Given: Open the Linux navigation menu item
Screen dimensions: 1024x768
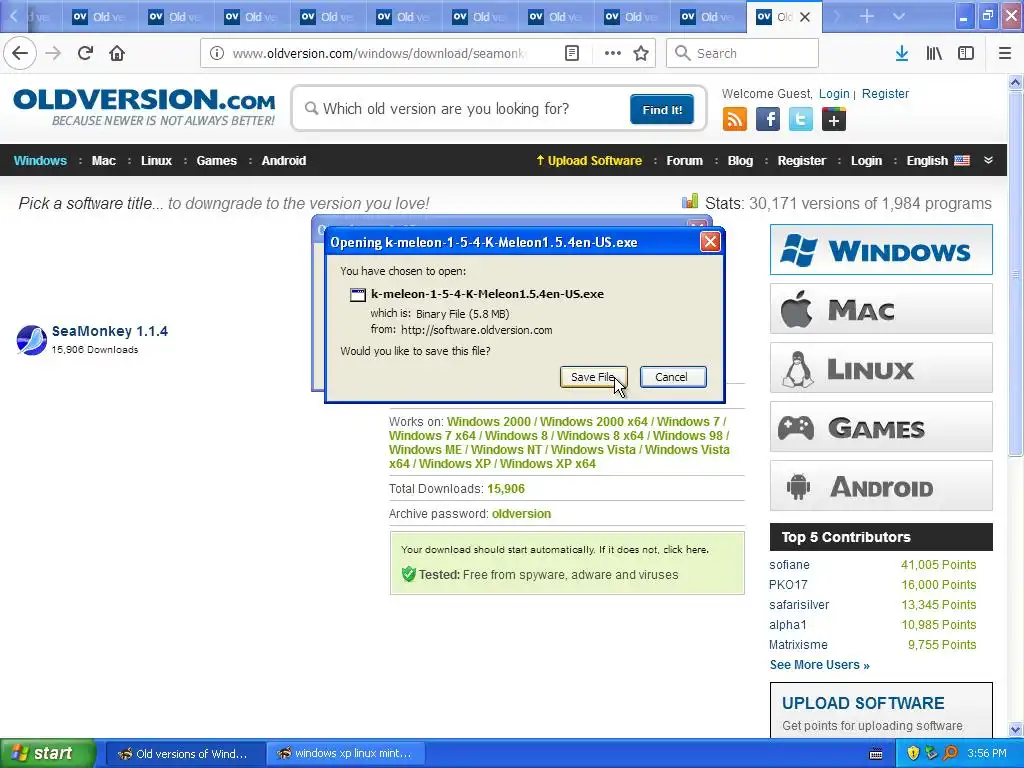Looking at the screenshot, I should point(156,161).
